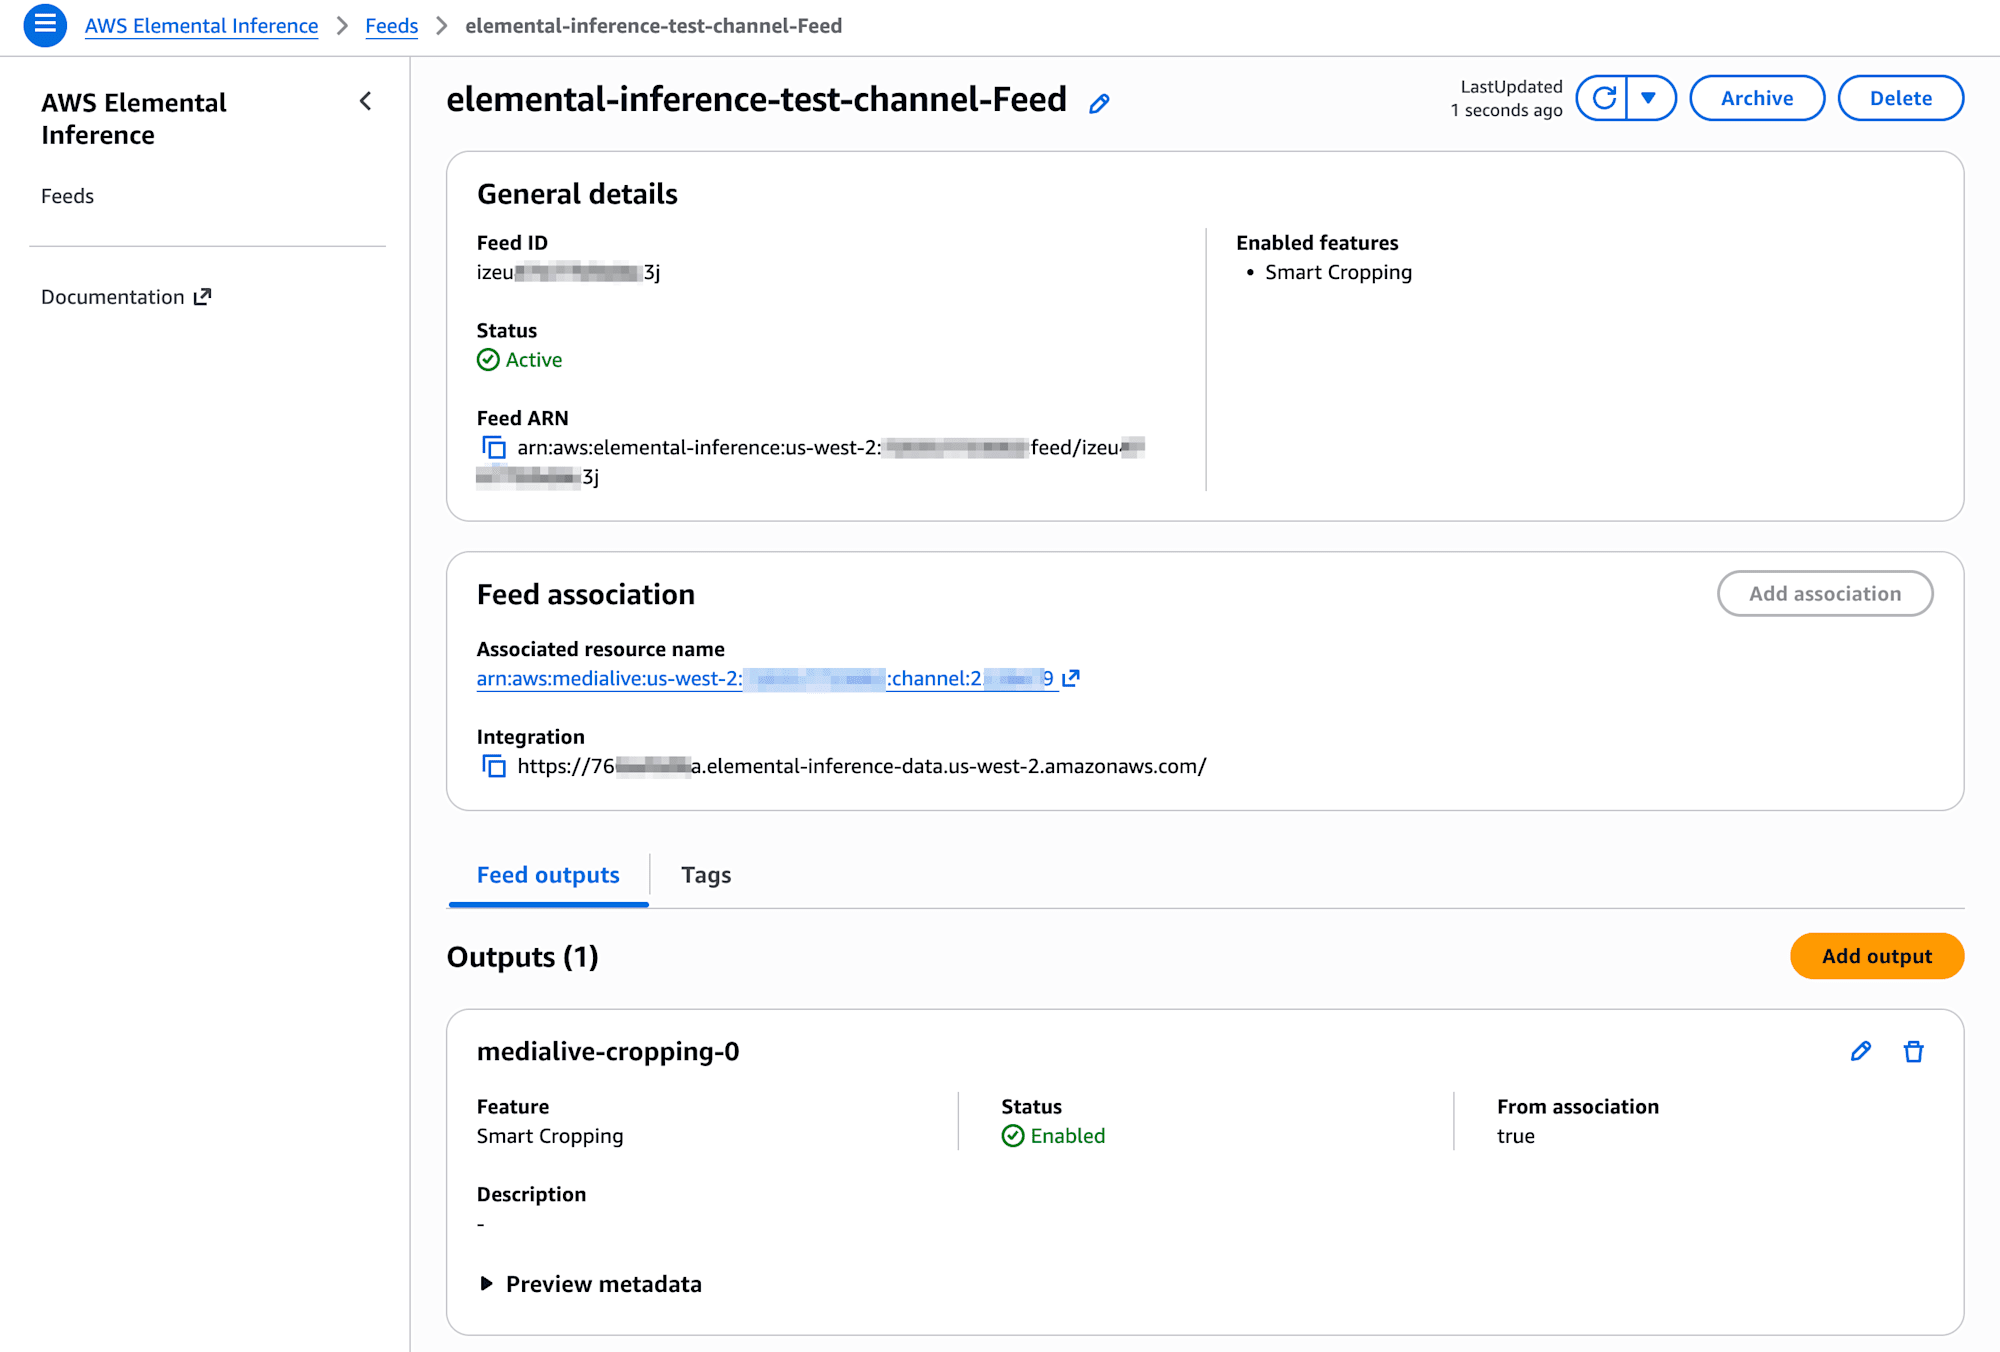Open the refresh interval dropdown arrow
This screenshot has height=1352, width=2000.
click(x=1650, y=98)
